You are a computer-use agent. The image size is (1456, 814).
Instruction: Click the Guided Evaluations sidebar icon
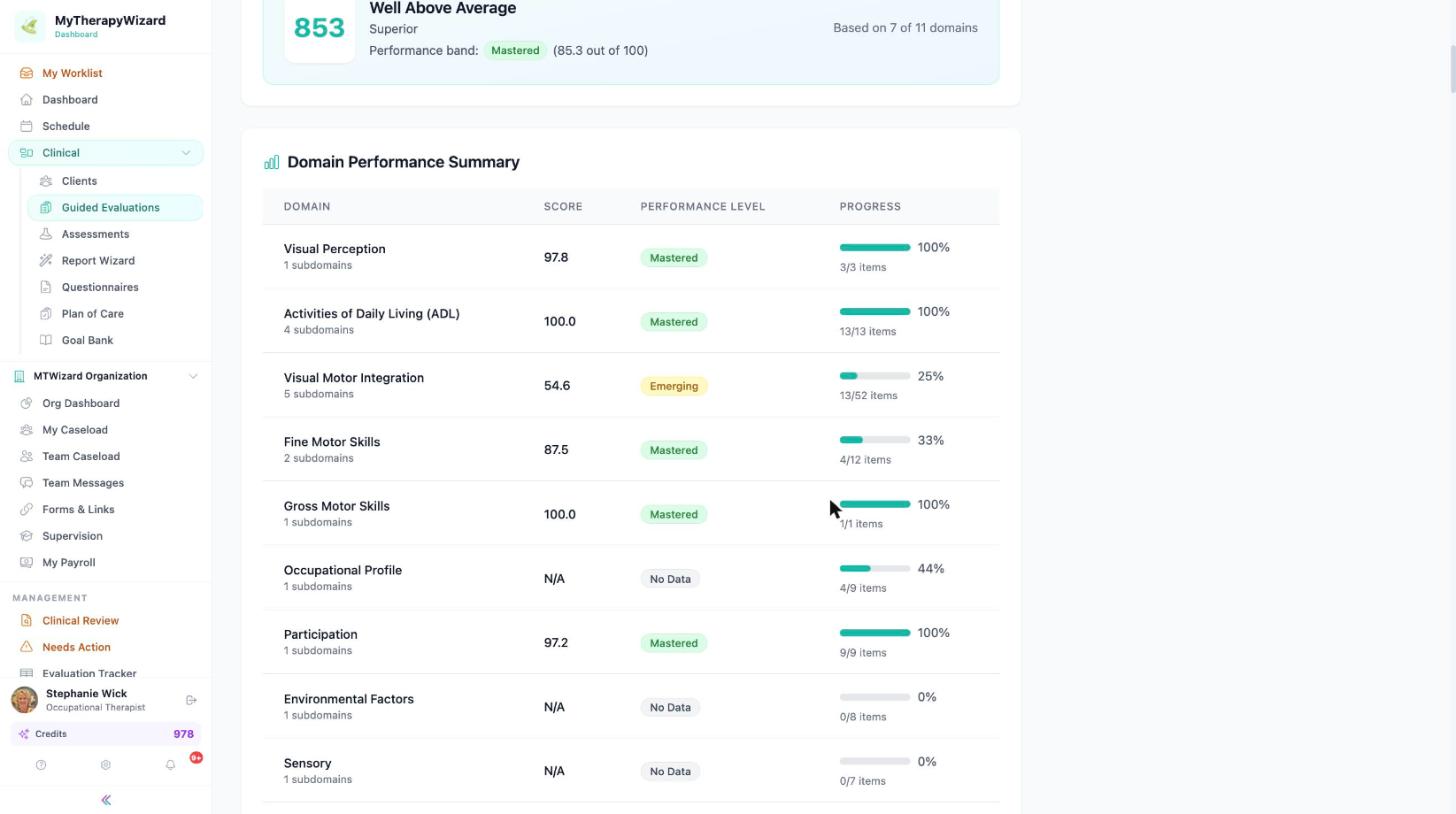(46, 208)
